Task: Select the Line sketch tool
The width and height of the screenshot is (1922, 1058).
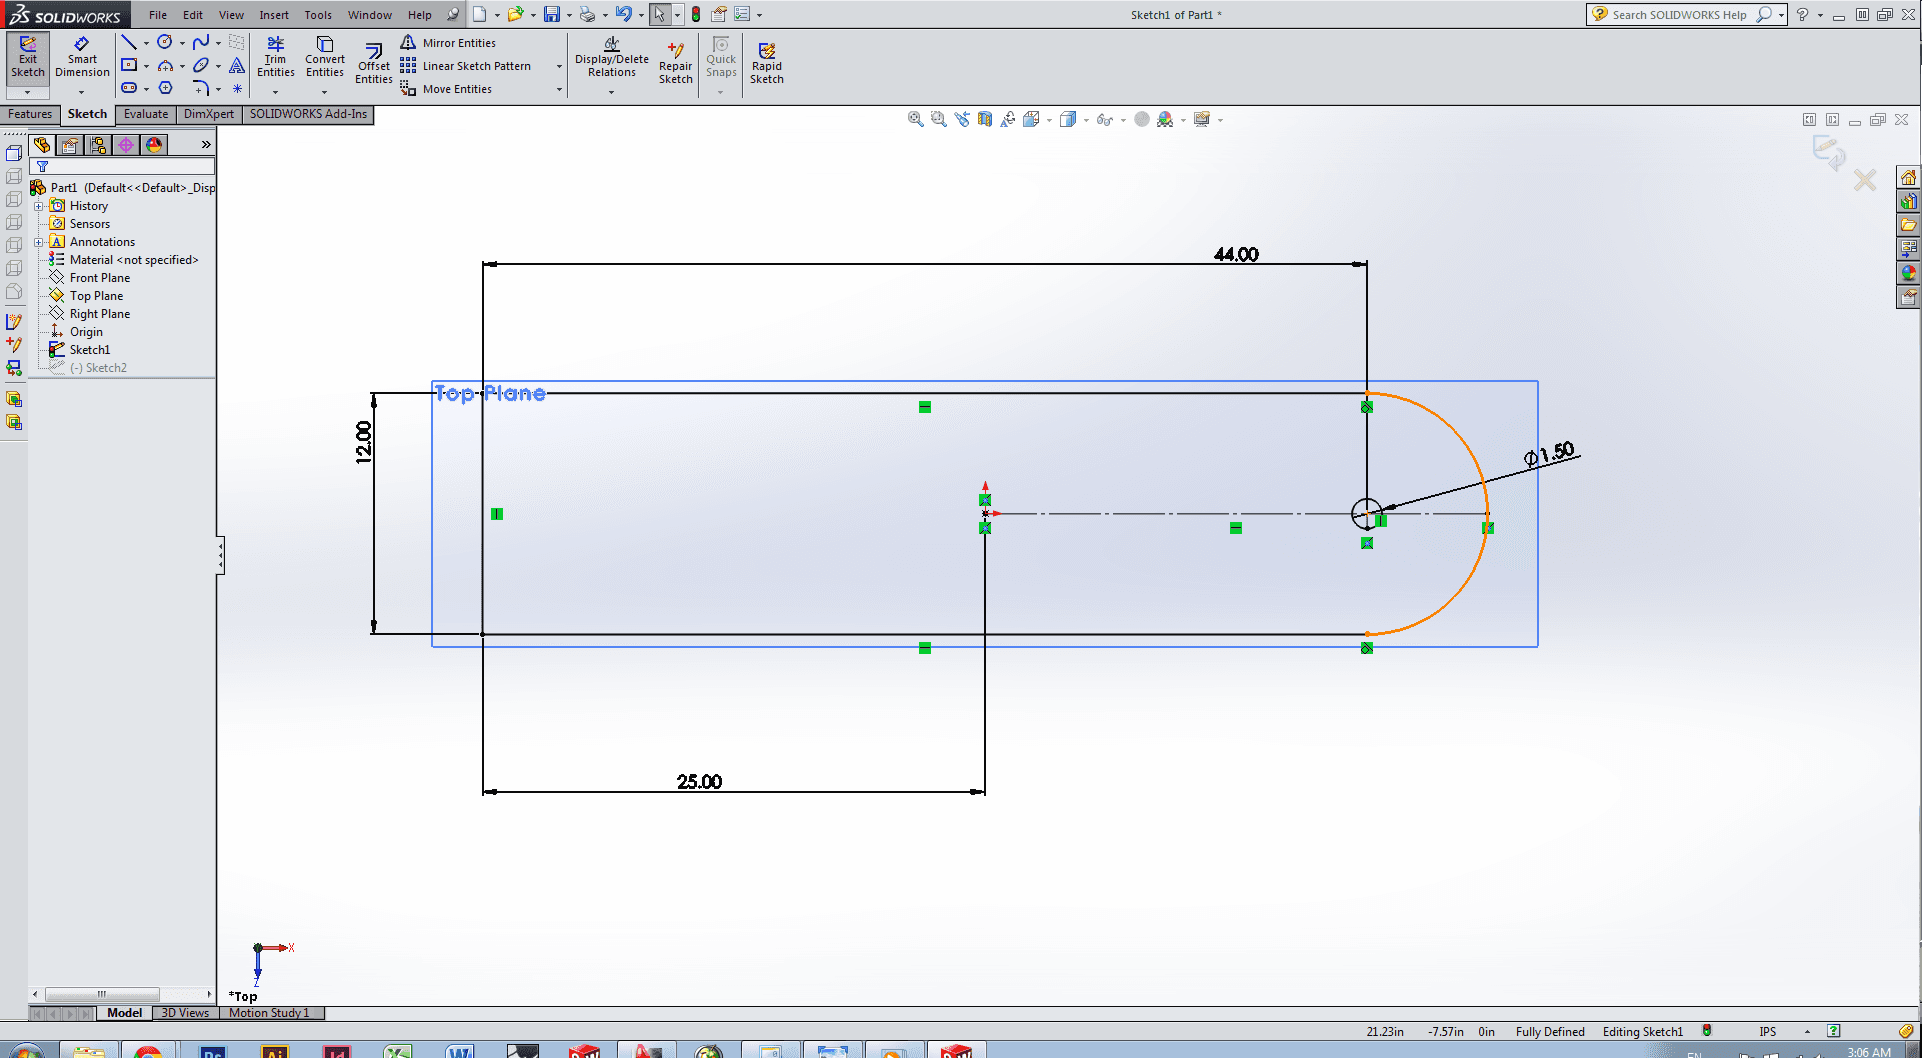Action: (x=129, y=42)
